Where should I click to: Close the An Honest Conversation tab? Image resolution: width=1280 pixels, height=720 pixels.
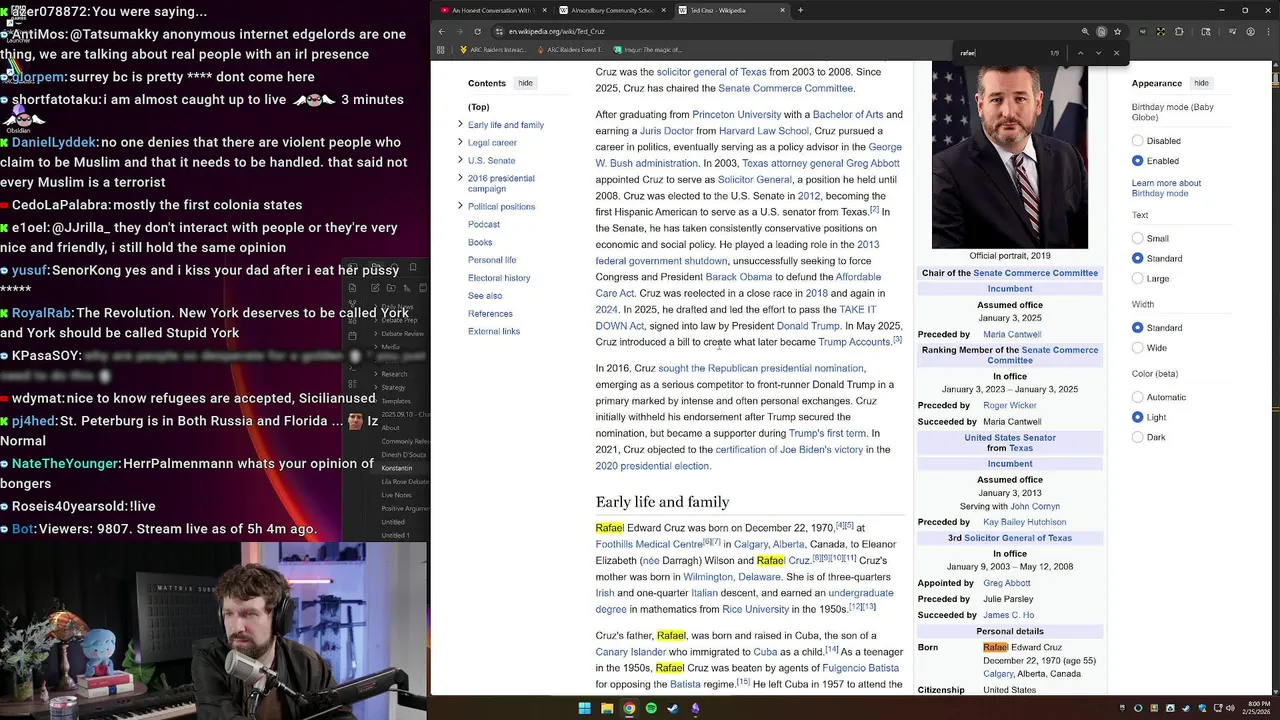click(545, 10)
